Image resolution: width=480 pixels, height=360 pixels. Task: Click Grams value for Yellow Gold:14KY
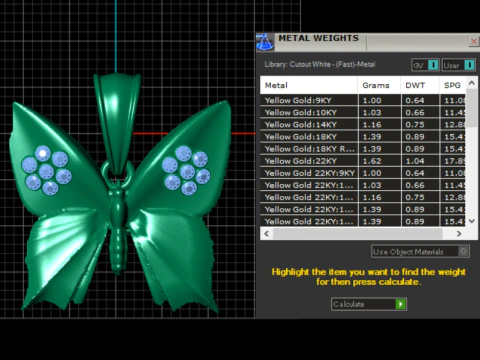pyautogui.click(x=379, y=125)
